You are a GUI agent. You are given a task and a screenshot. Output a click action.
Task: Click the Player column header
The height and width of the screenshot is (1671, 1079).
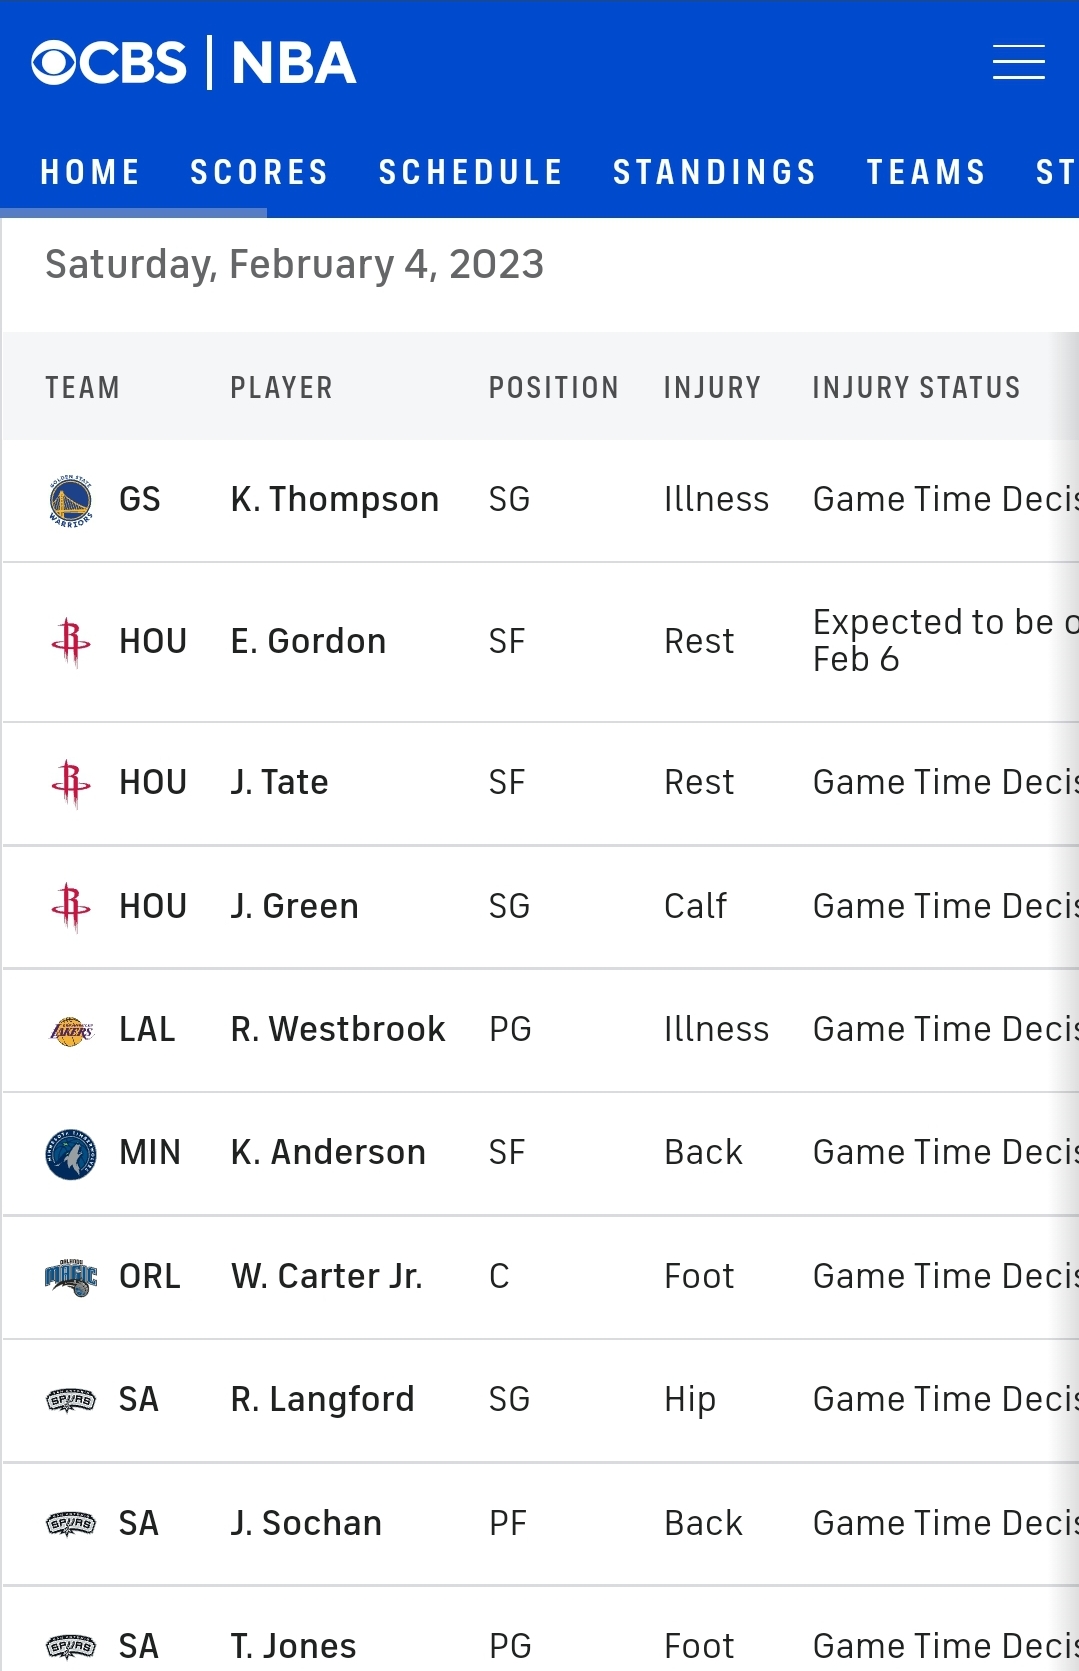pos(281,388)
